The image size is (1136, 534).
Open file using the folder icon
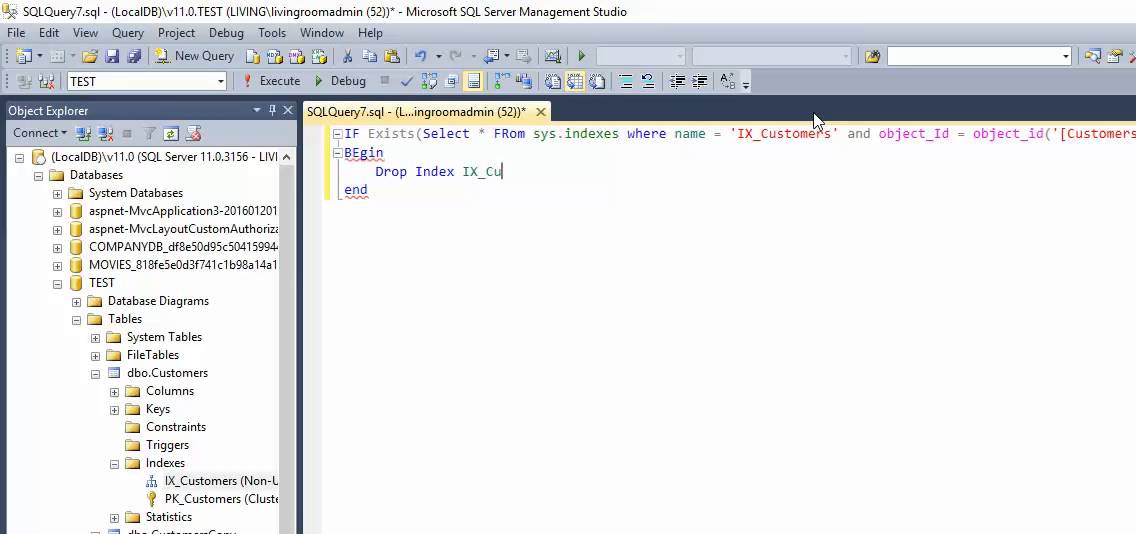(89, 56)
